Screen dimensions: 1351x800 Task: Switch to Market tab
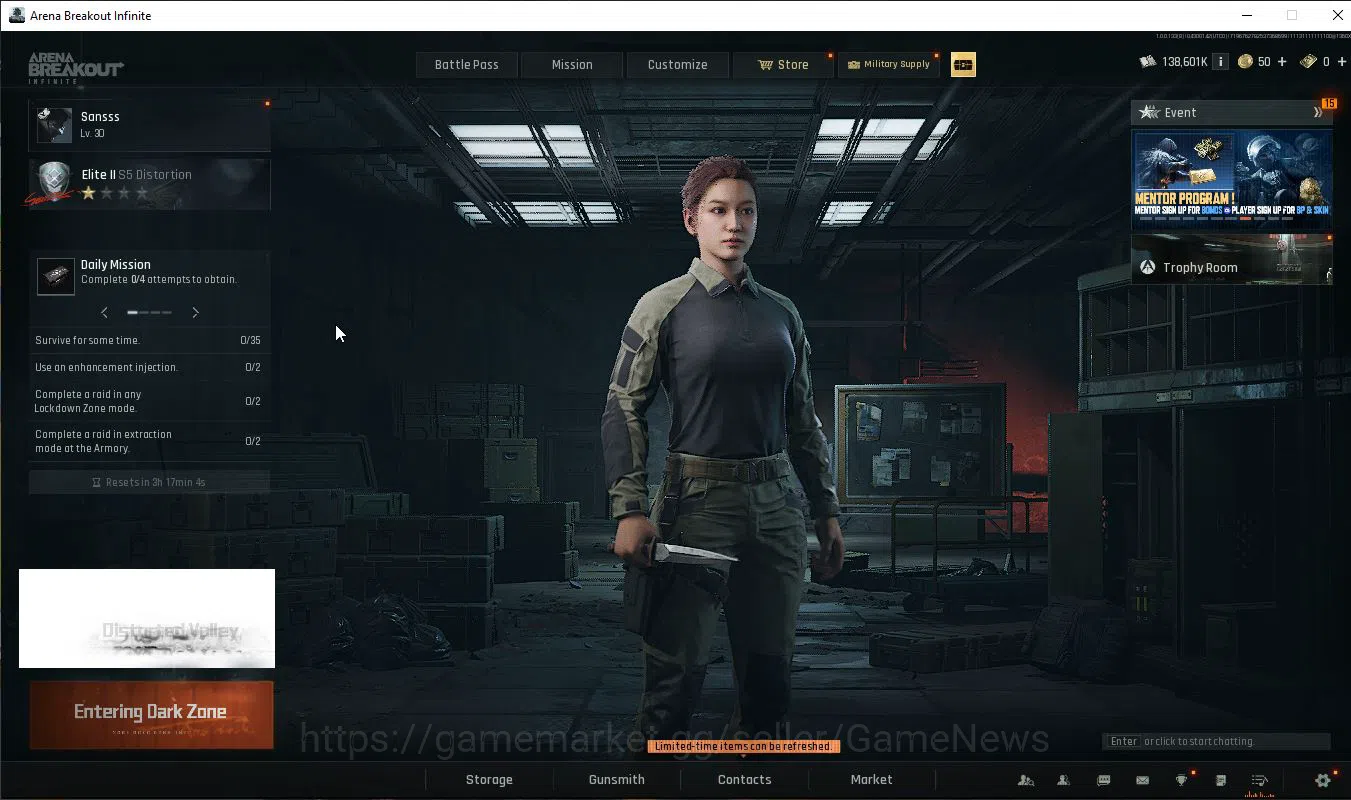pyautogui.click(x=871, y=780)
